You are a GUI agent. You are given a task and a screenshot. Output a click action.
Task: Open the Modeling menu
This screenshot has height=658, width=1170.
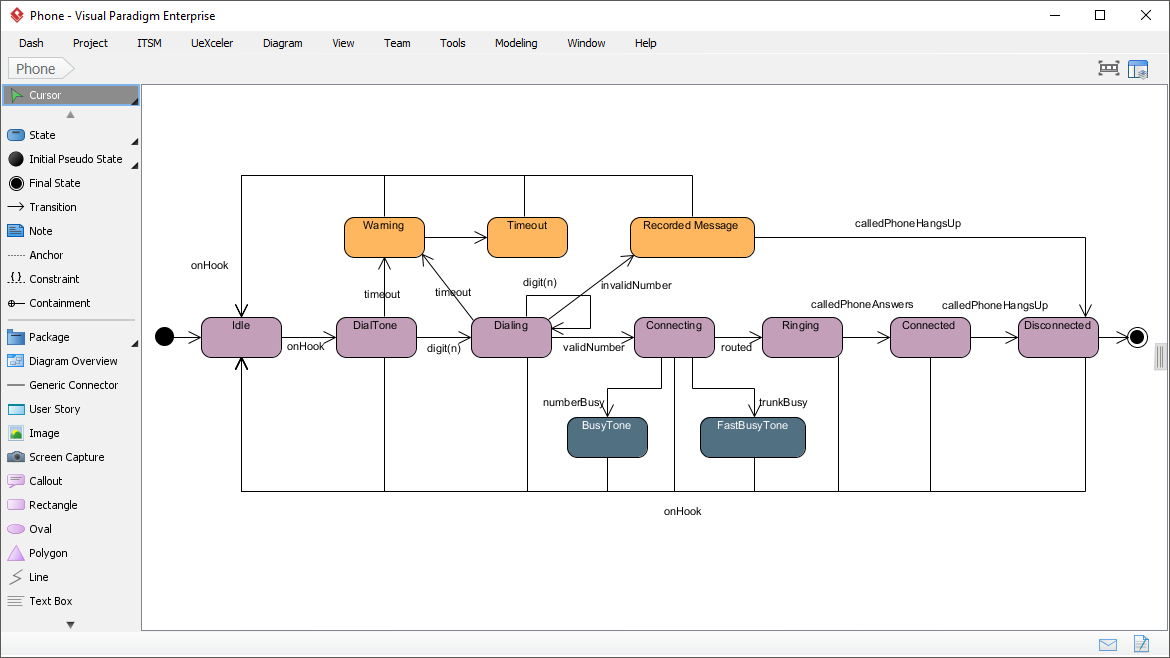coord(516,43)
